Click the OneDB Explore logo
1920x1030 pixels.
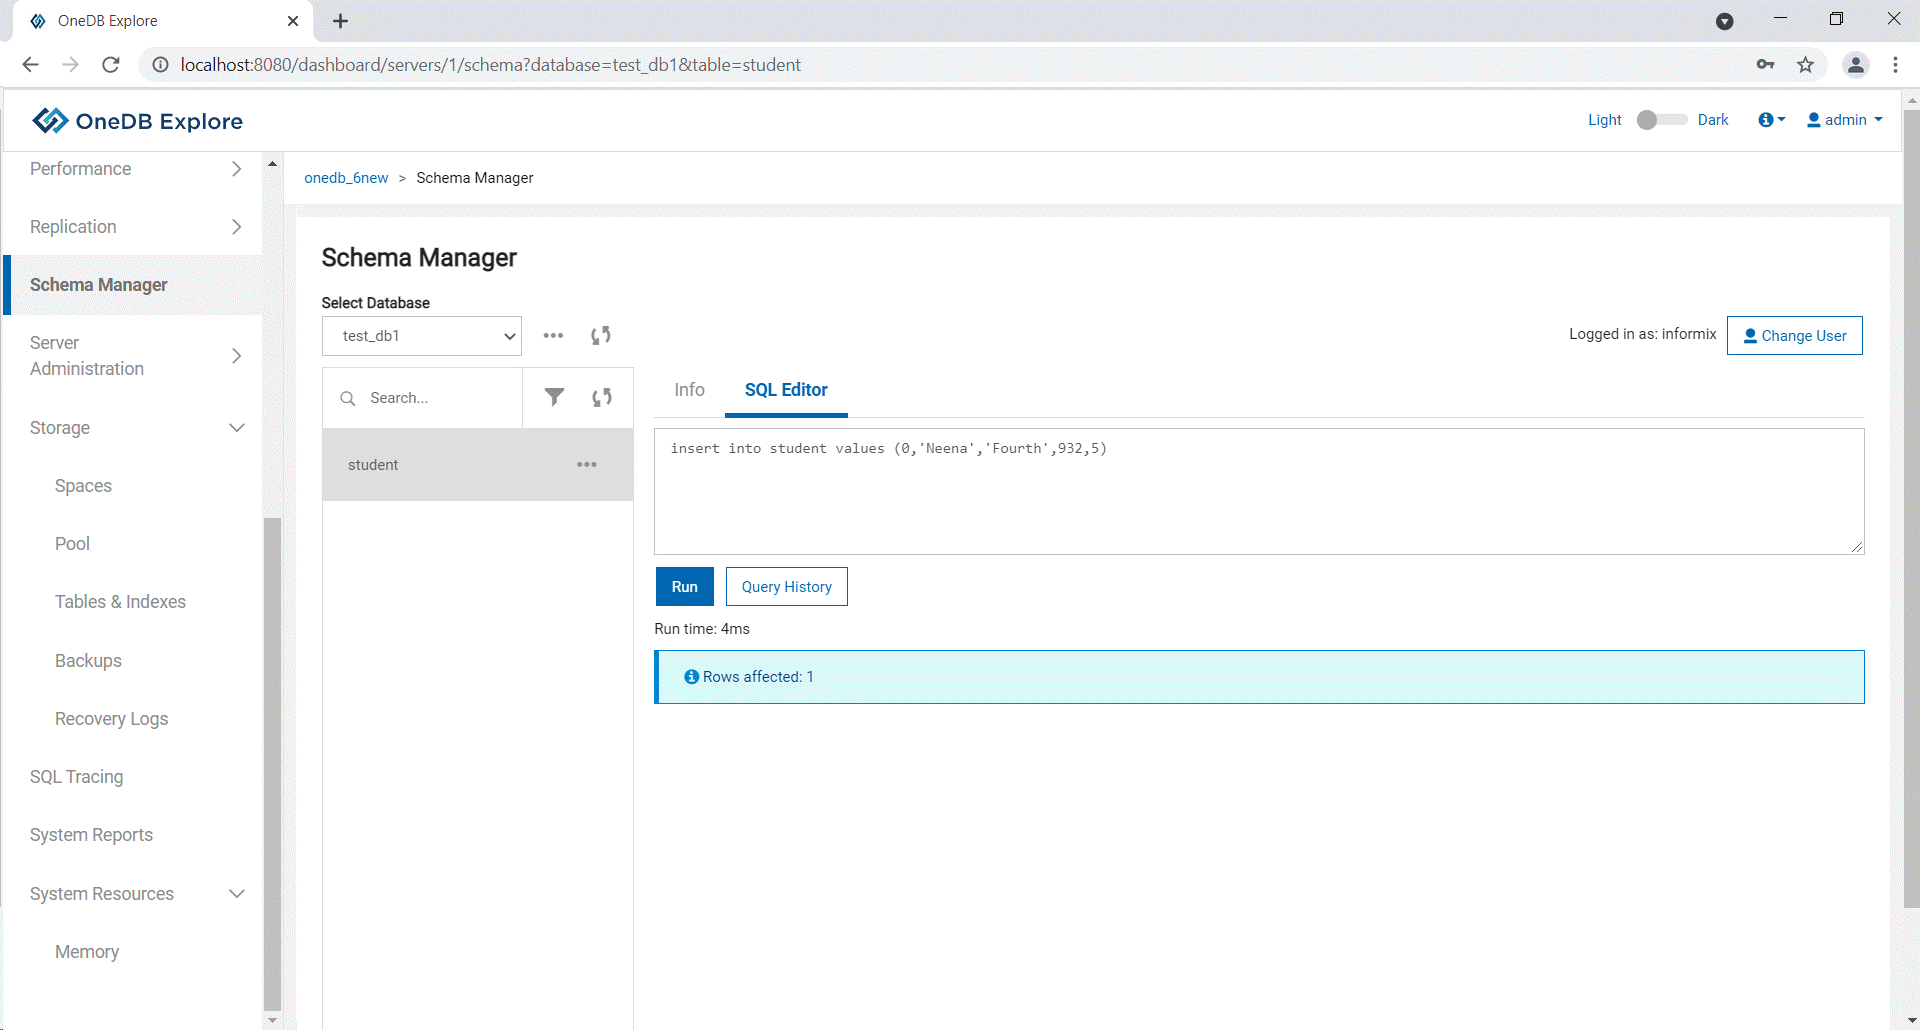coord(137,121)
